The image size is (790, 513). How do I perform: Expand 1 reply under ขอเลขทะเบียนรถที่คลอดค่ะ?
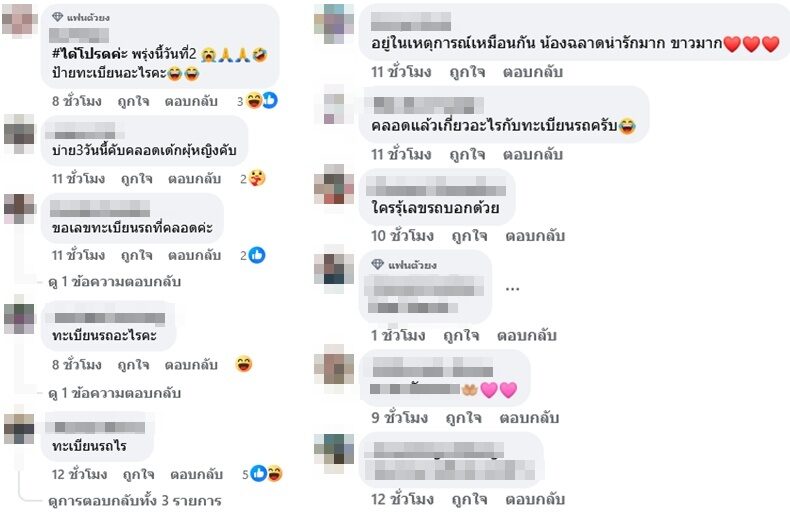(x=114, y=282)
